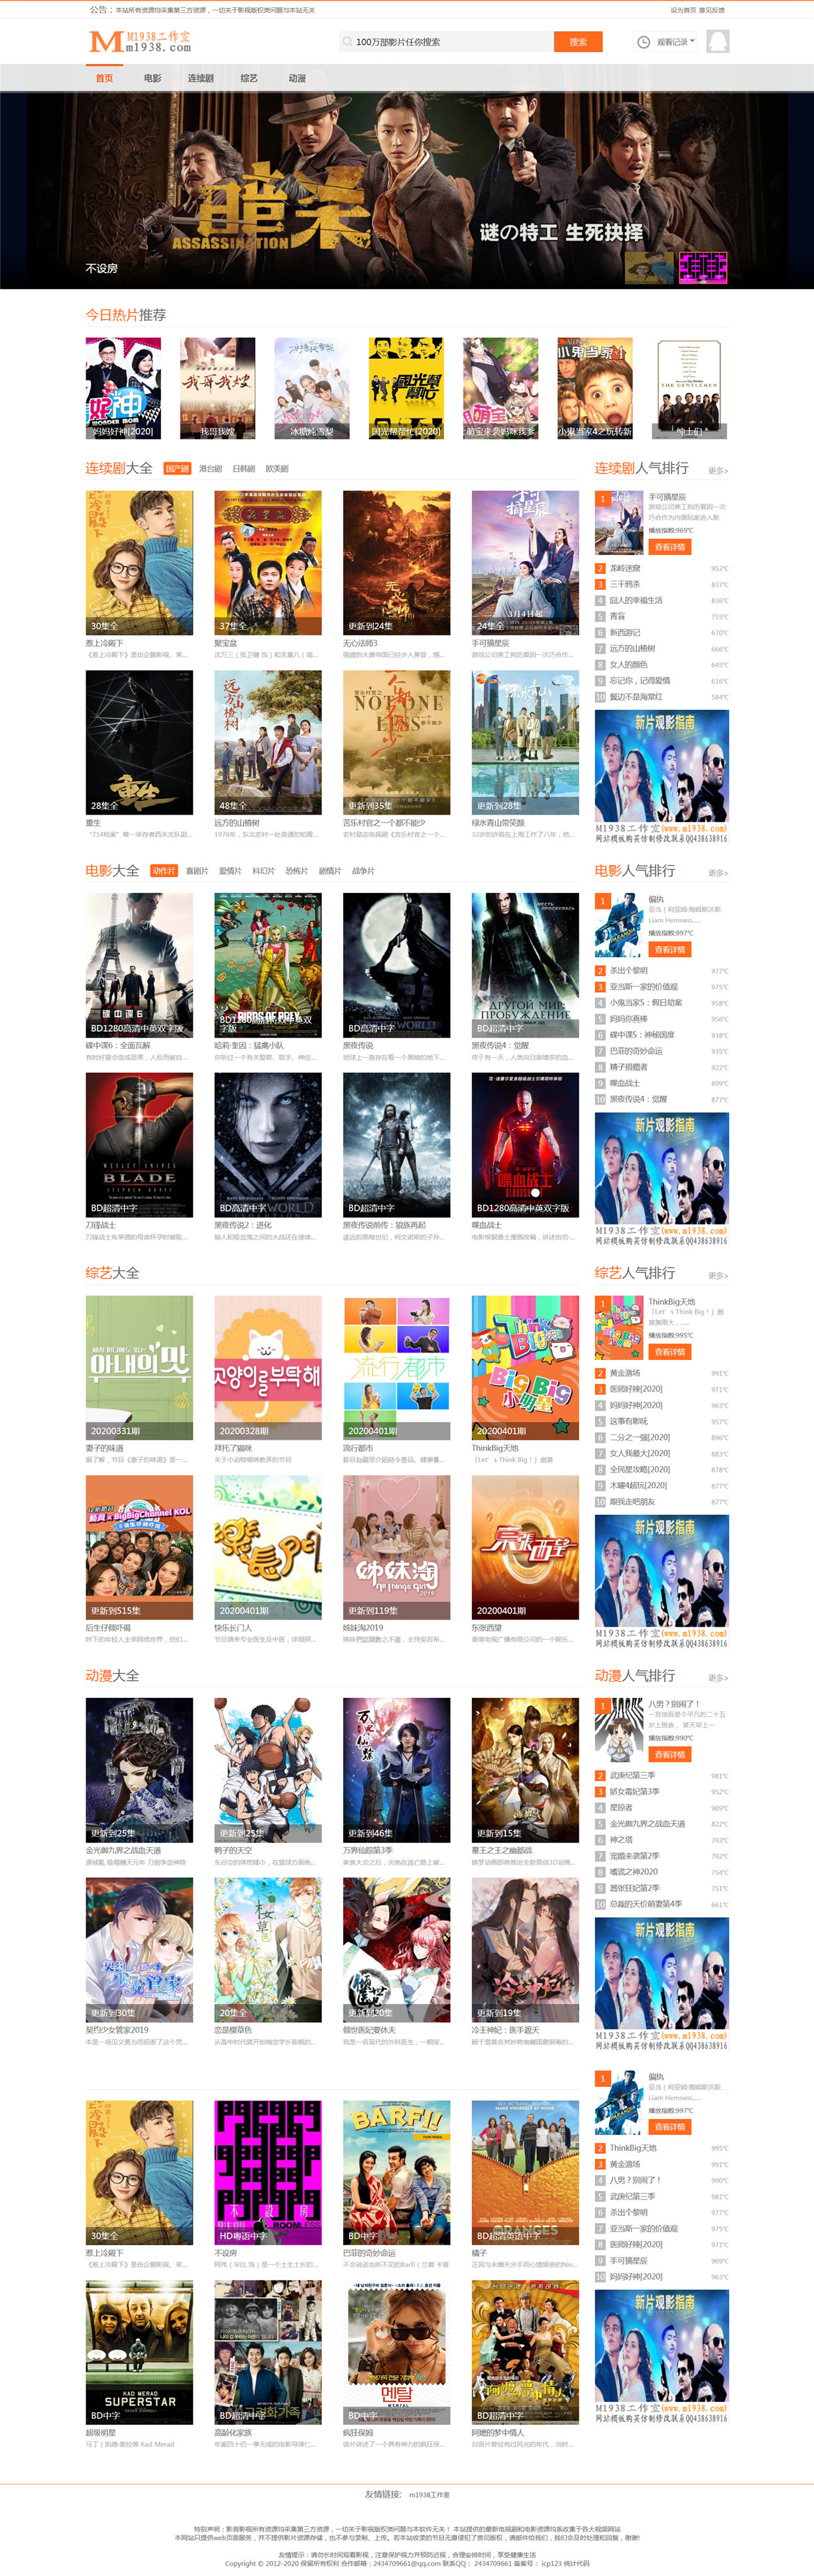The width and height of the screenshot is (814, 2576).
Task: Open the 喋血战士 movie poster
Action: (x=525, y=1145)
